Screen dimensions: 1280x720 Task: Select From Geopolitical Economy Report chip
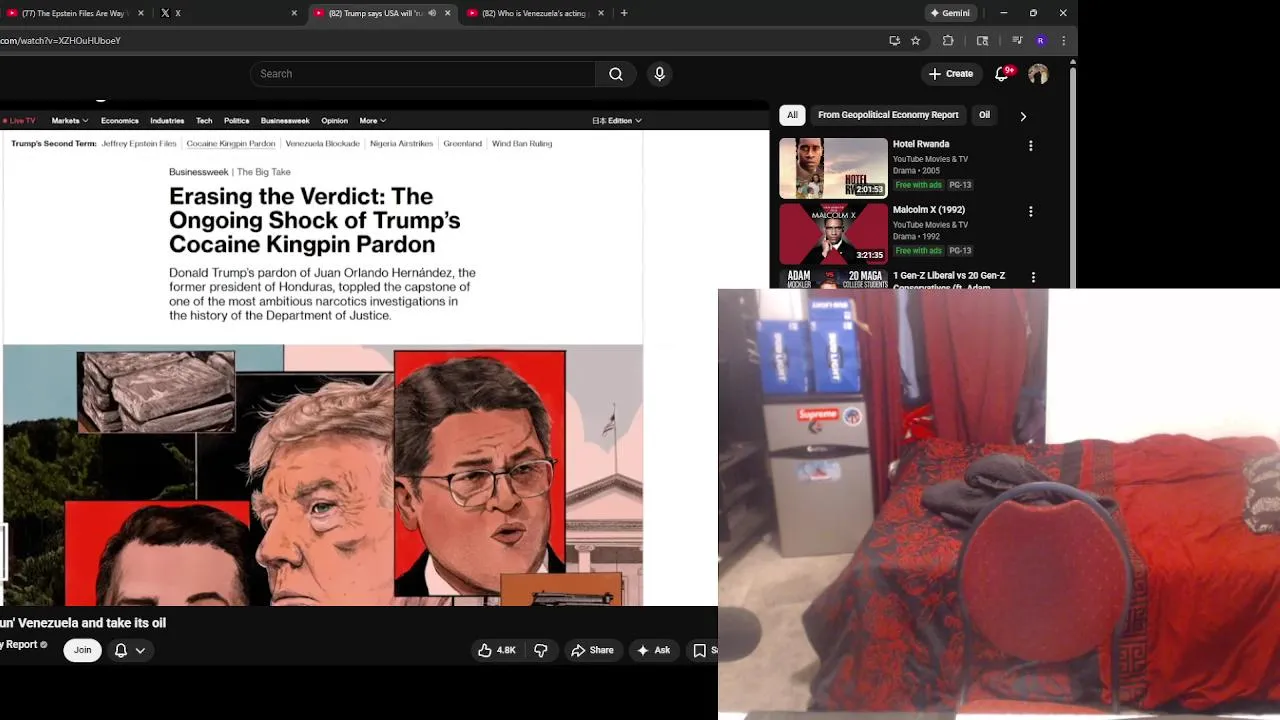click(x=888, y=115)
